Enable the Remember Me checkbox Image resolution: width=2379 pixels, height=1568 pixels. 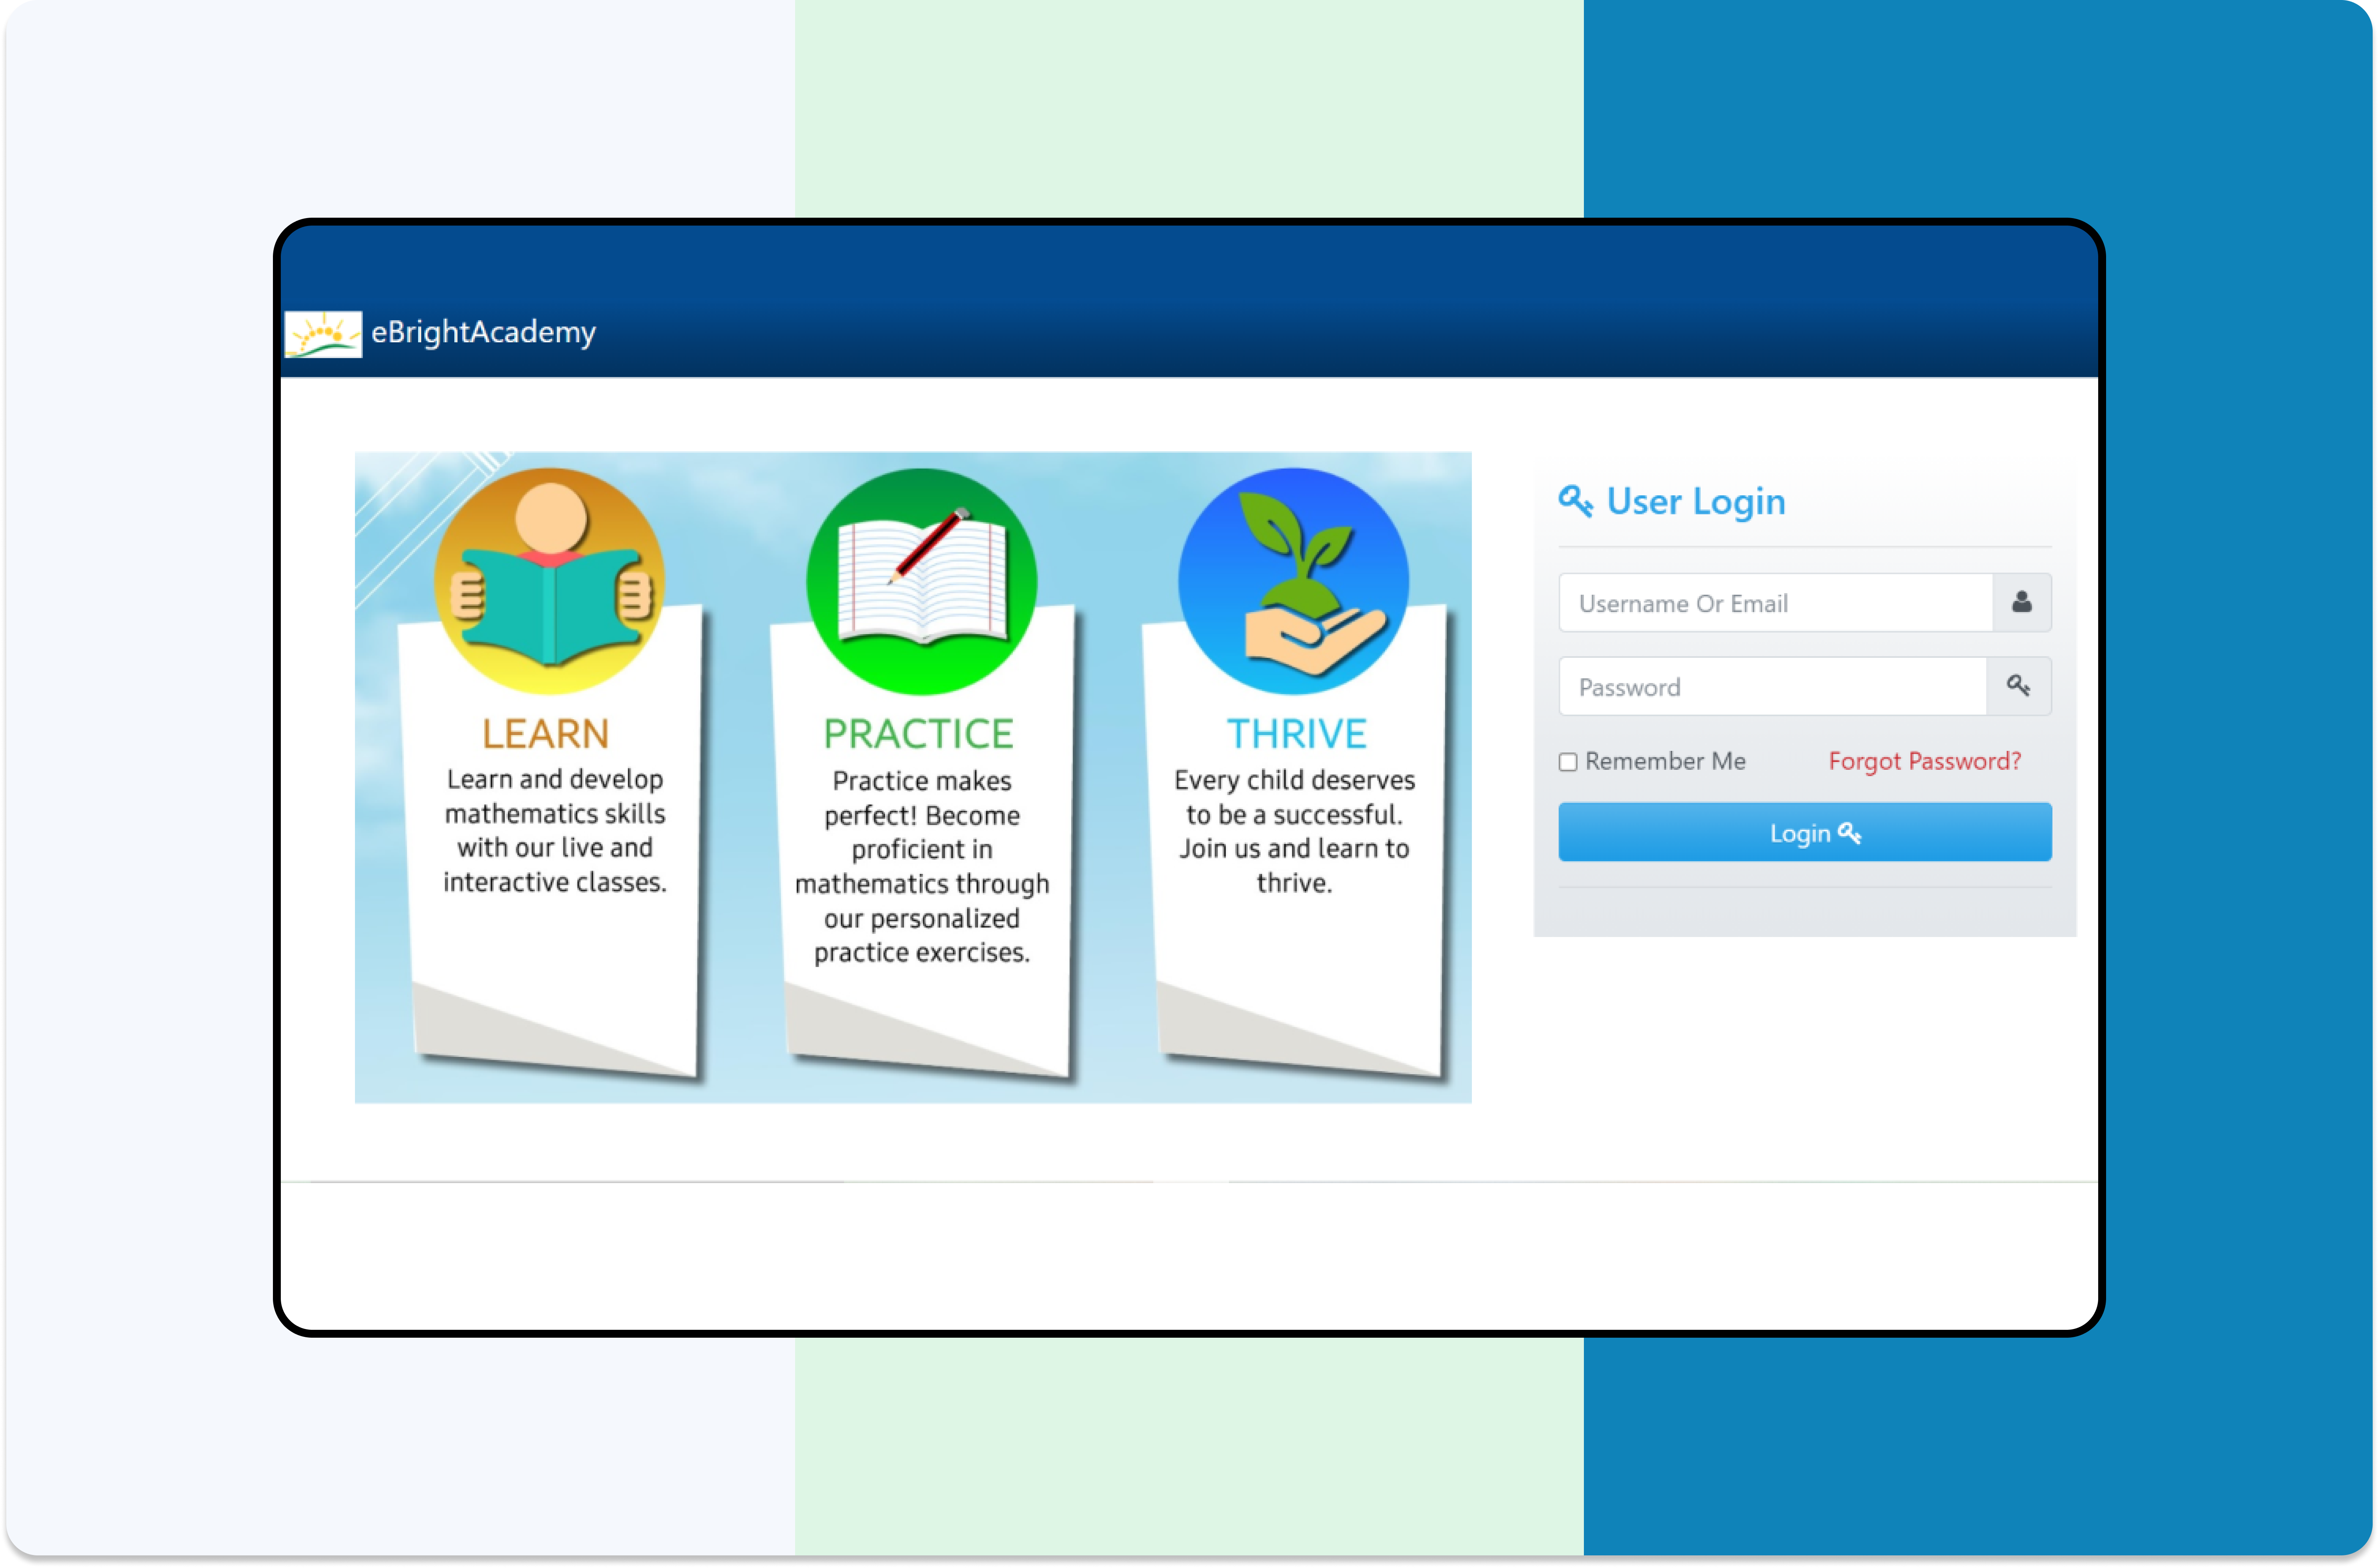1568,762
